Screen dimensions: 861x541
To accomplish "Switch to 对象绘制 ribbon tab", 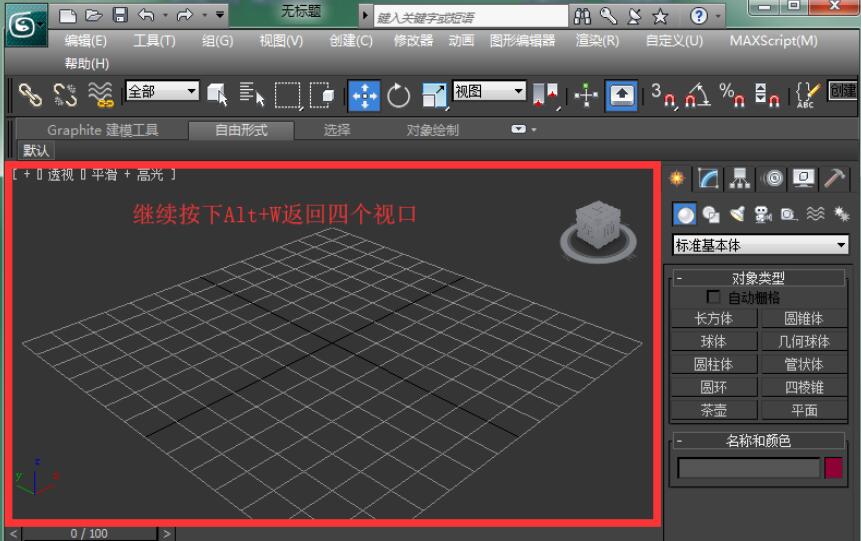I will click(x=433, y=130).
